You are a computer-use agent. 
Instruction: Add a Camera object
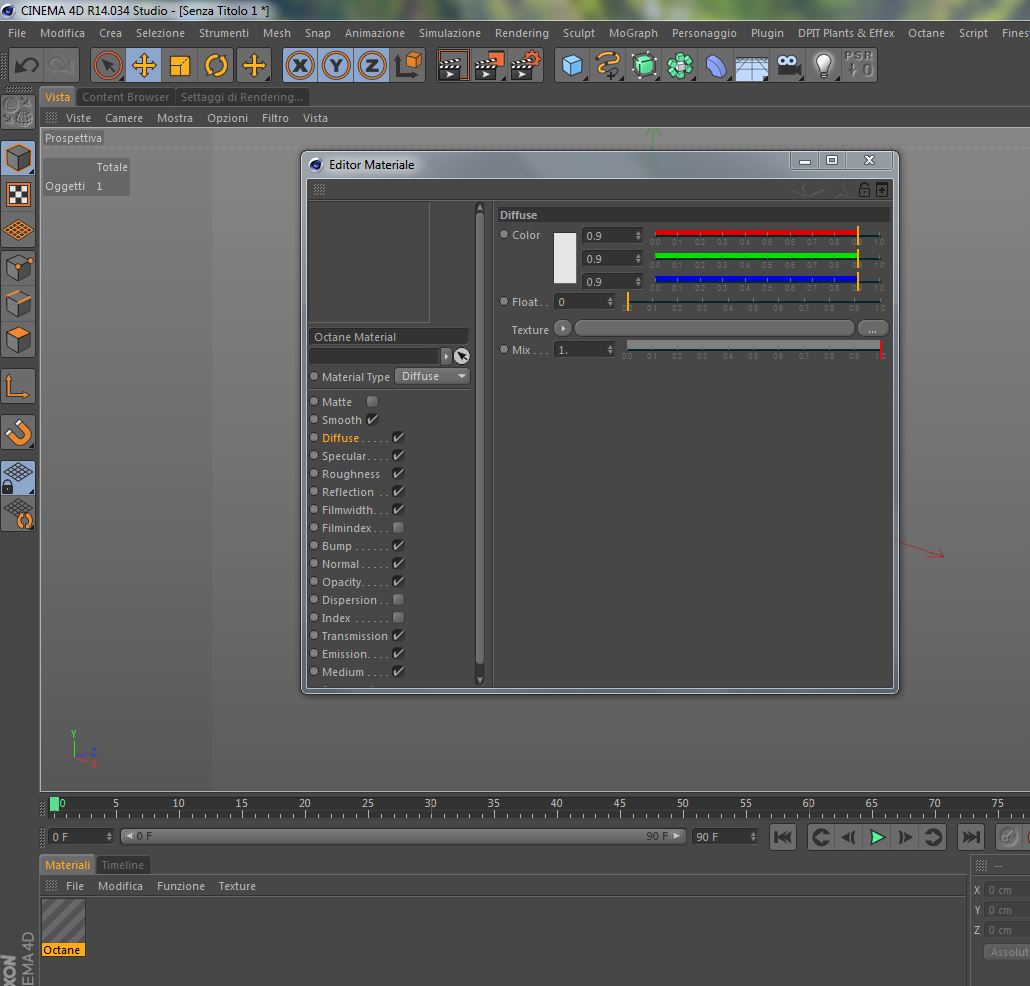(x=788, y=66)
